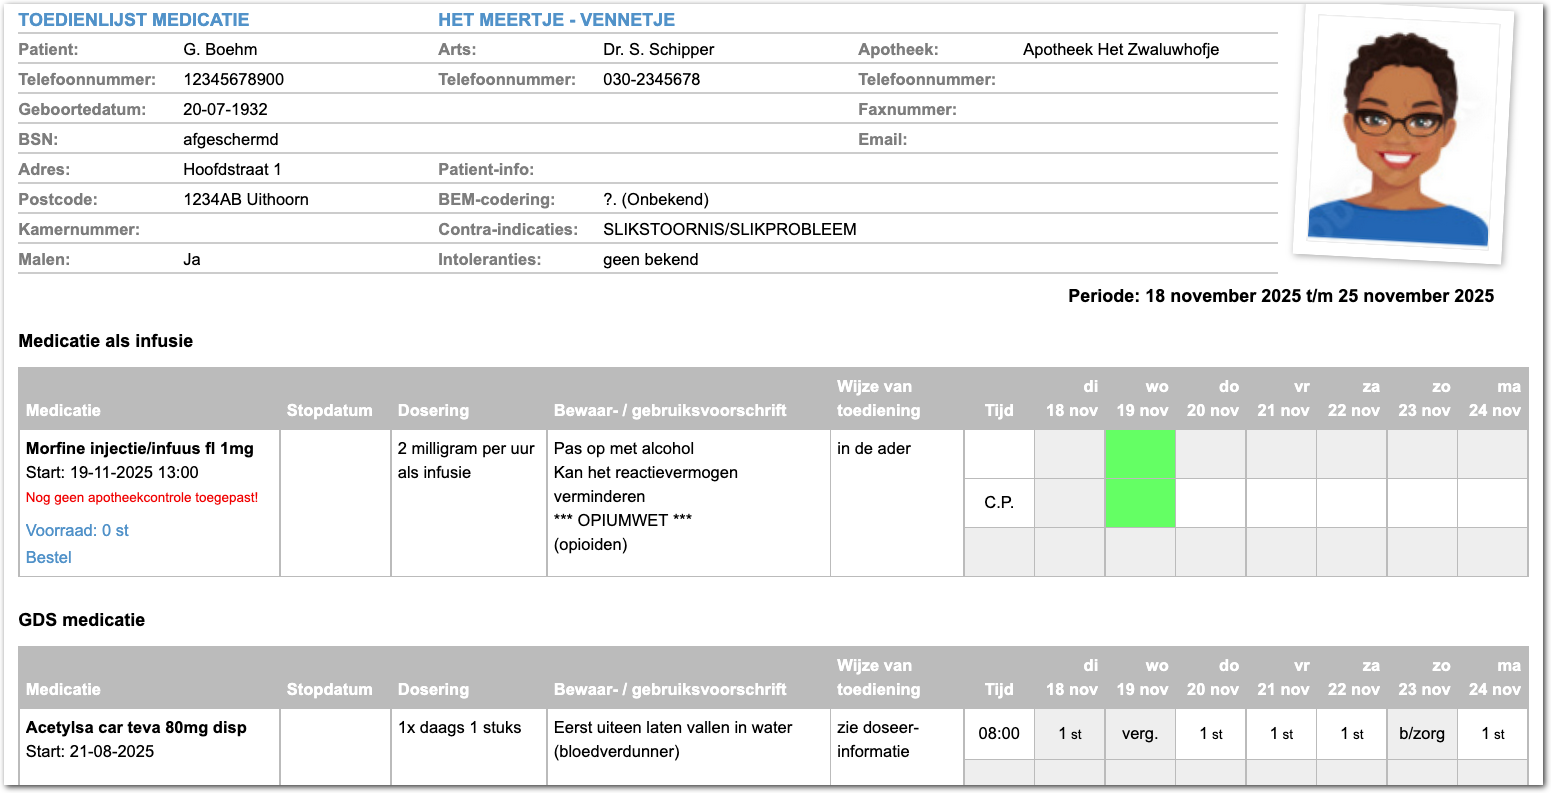This screenshot has width=1551, height=793.
Task: Click the 08:00 time cell for Acetylsa
Action: [999, 733]
